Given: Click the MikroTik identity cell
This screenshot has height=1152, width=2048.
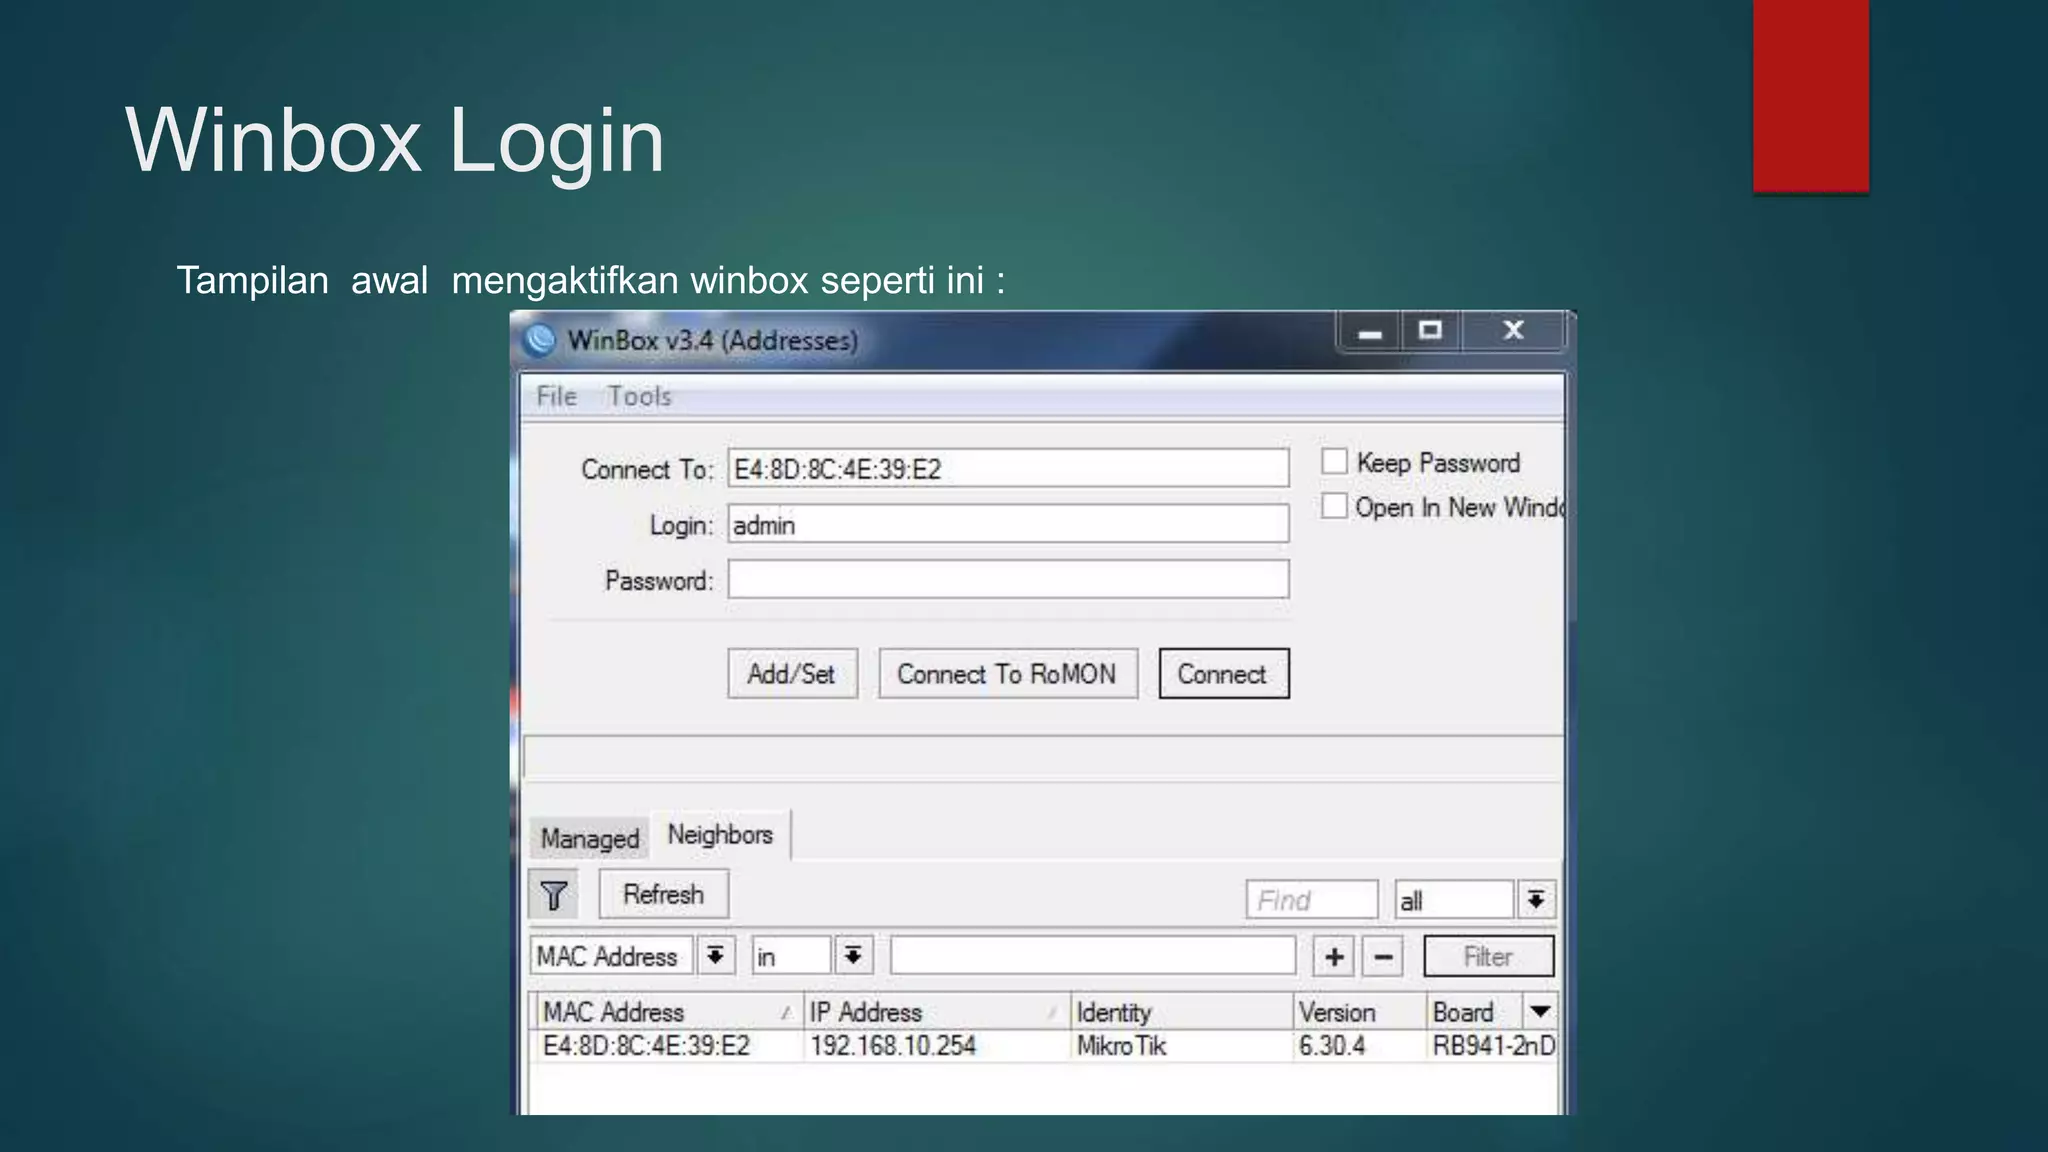Looking at the screenshot, I should pyautogui.click(x=1121, y=1046).
